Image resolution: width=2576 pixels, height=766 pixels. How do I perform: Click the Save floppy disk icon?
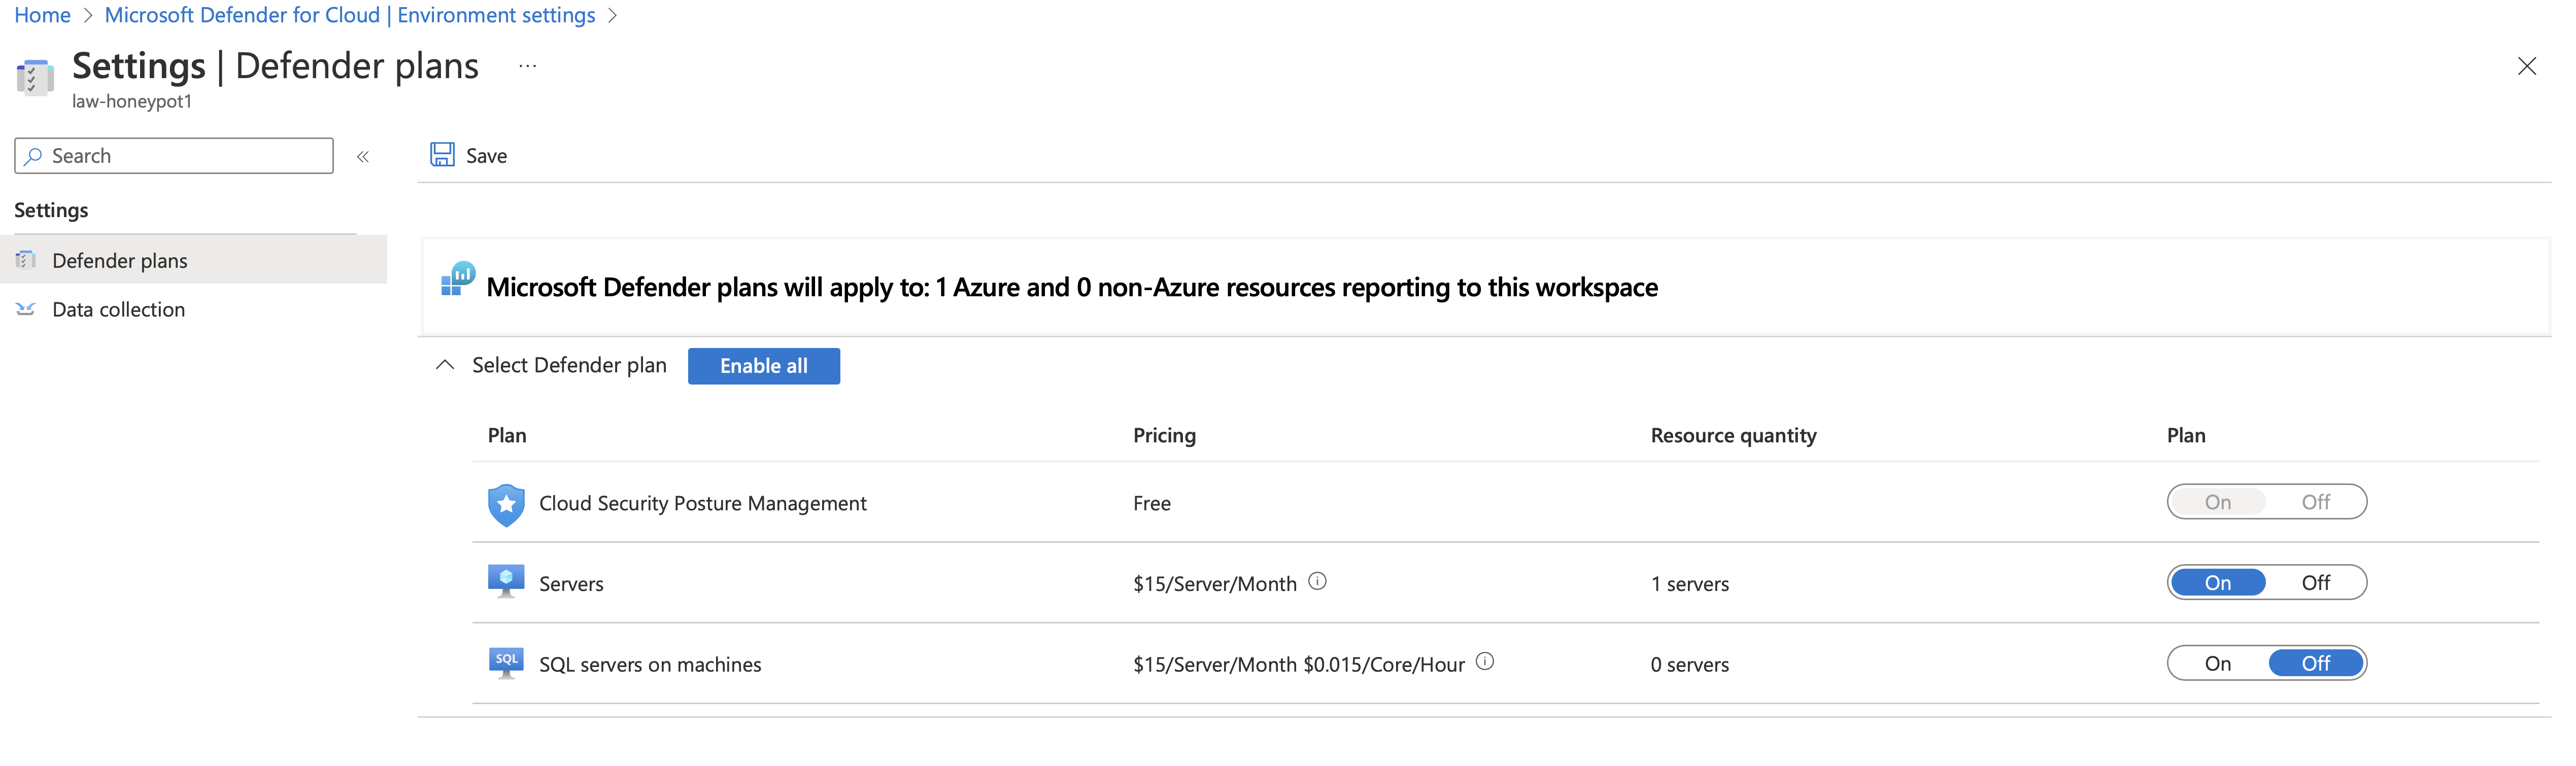pyautogui.click(x=442, y=155)
